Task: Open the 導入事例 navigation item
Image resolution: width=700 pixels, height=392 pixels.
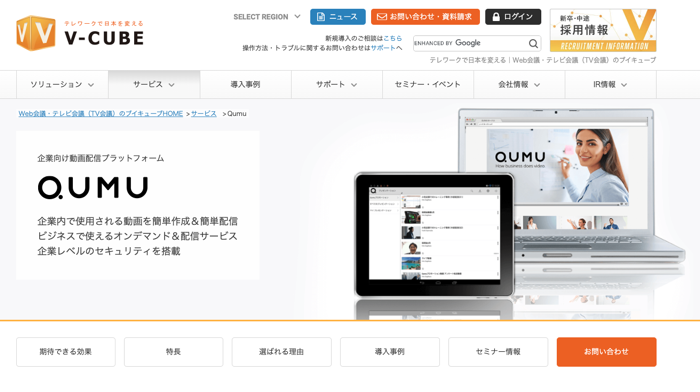Action: tap(246, 84)
